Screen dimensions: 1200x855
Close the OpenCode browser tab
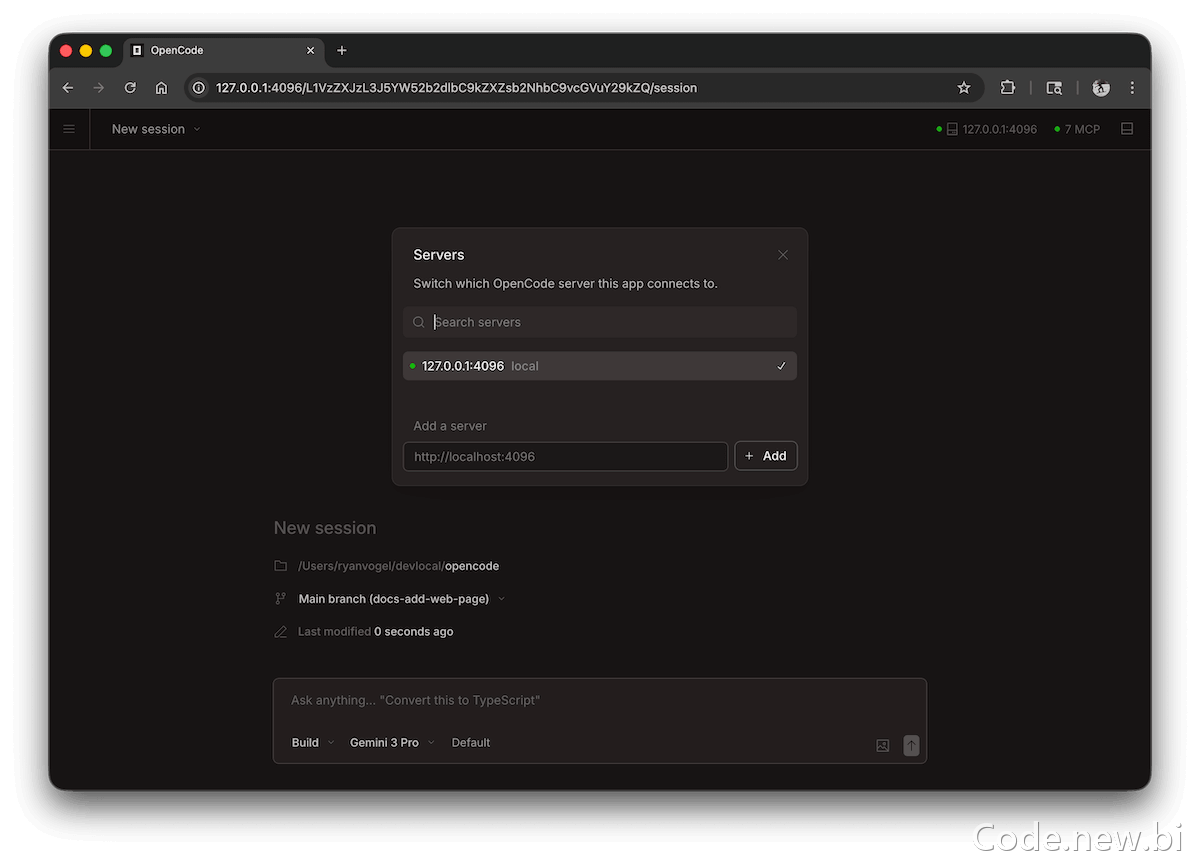point(310,50)
